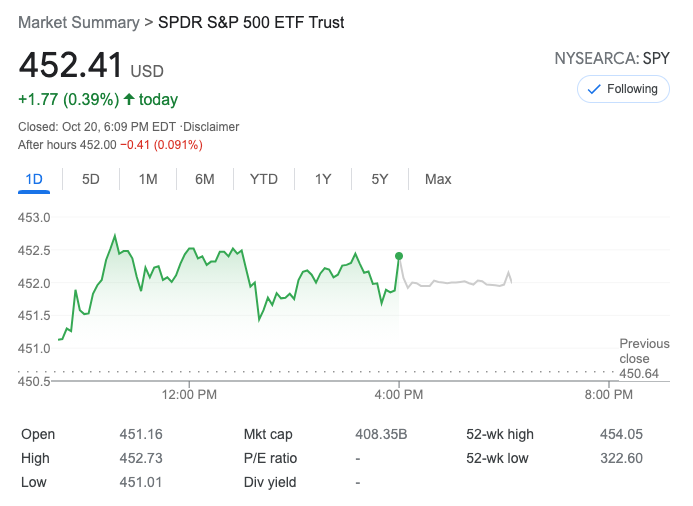Switch to the 5Y chart view
Image resolution: width=693 pixels, height=506 pixels.
[x=380, y=179]
